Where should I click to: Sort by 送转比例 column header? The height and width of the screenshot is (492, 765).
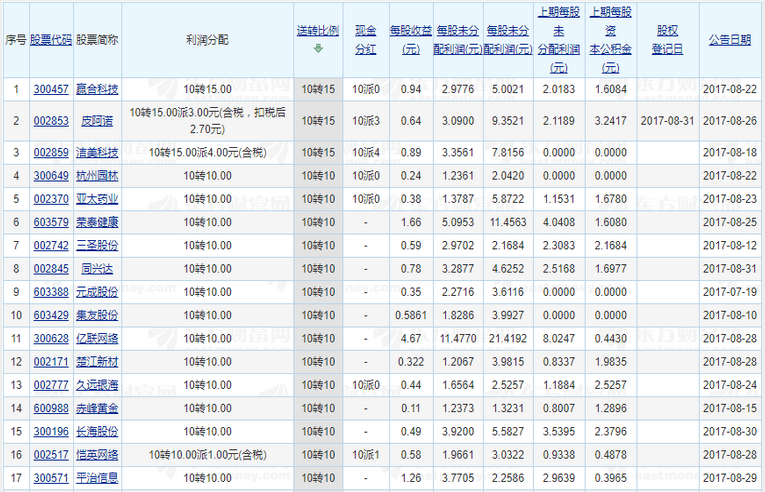coord(318,31)
